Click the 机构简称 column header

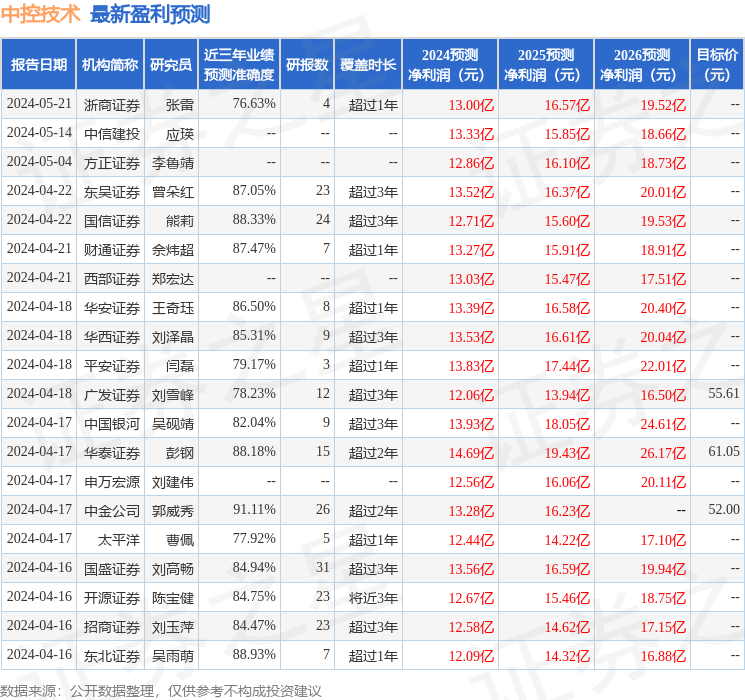[x=110, y=65]
